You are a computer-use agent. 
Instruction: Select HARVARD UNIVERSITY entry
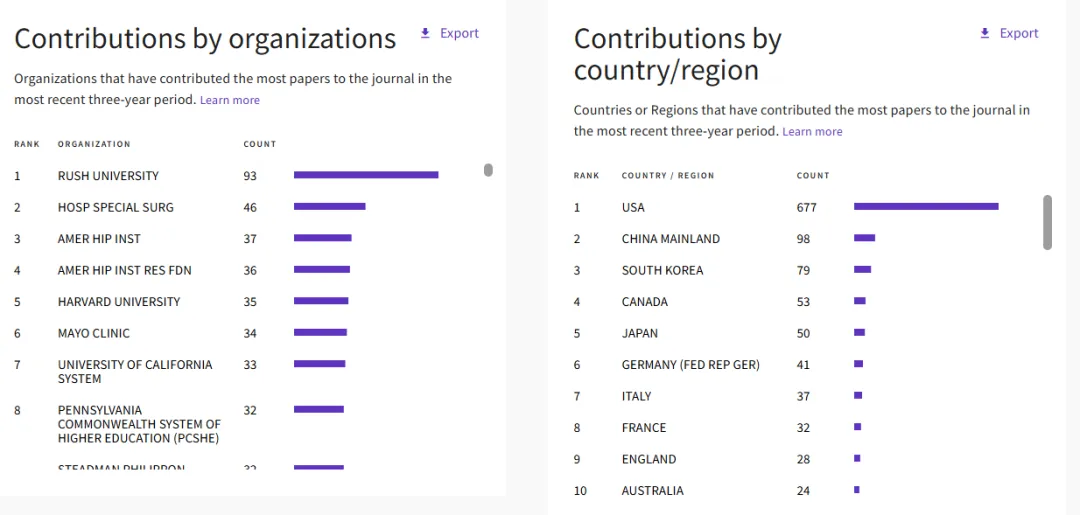point(119,302)
